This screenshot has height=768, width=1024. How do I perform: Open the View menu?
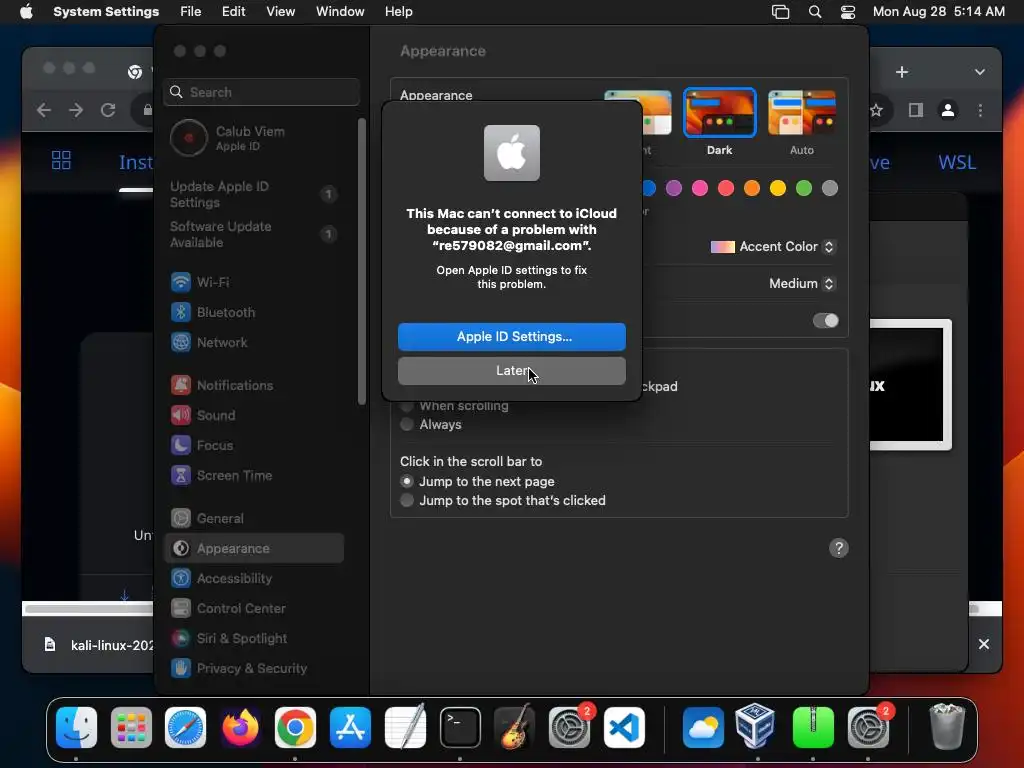pyautogui.click(x=280, y=12)
